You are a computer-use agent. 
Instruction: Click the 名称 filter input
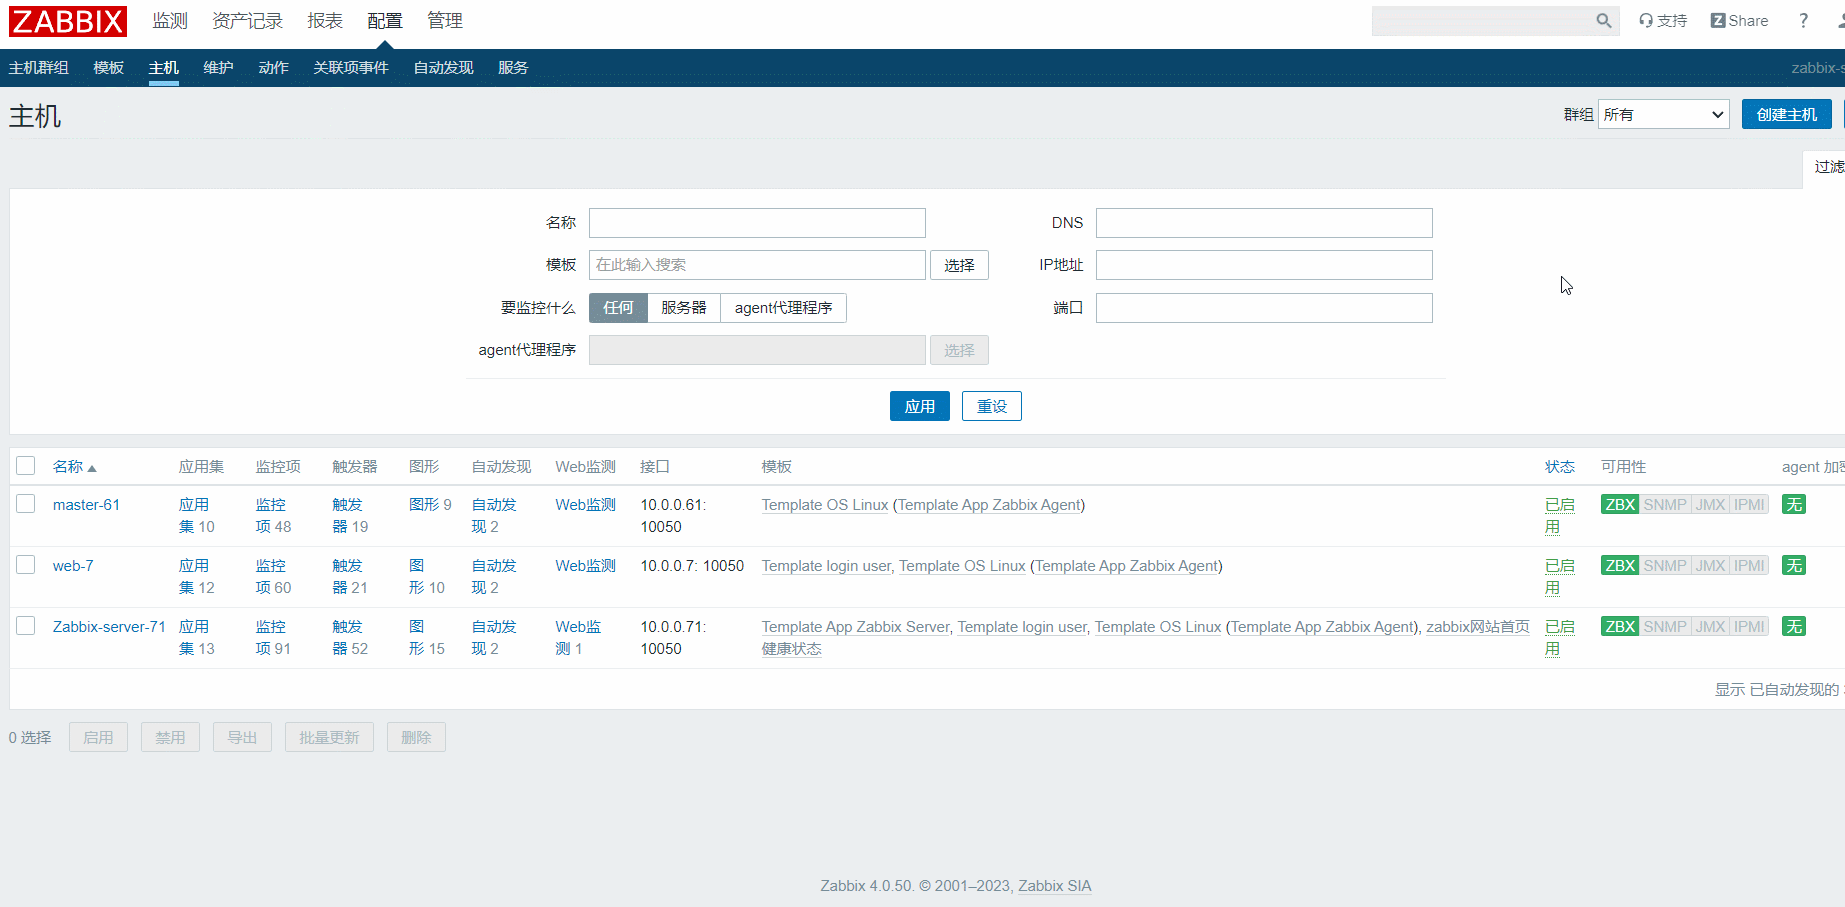click(x=757, y=223)
